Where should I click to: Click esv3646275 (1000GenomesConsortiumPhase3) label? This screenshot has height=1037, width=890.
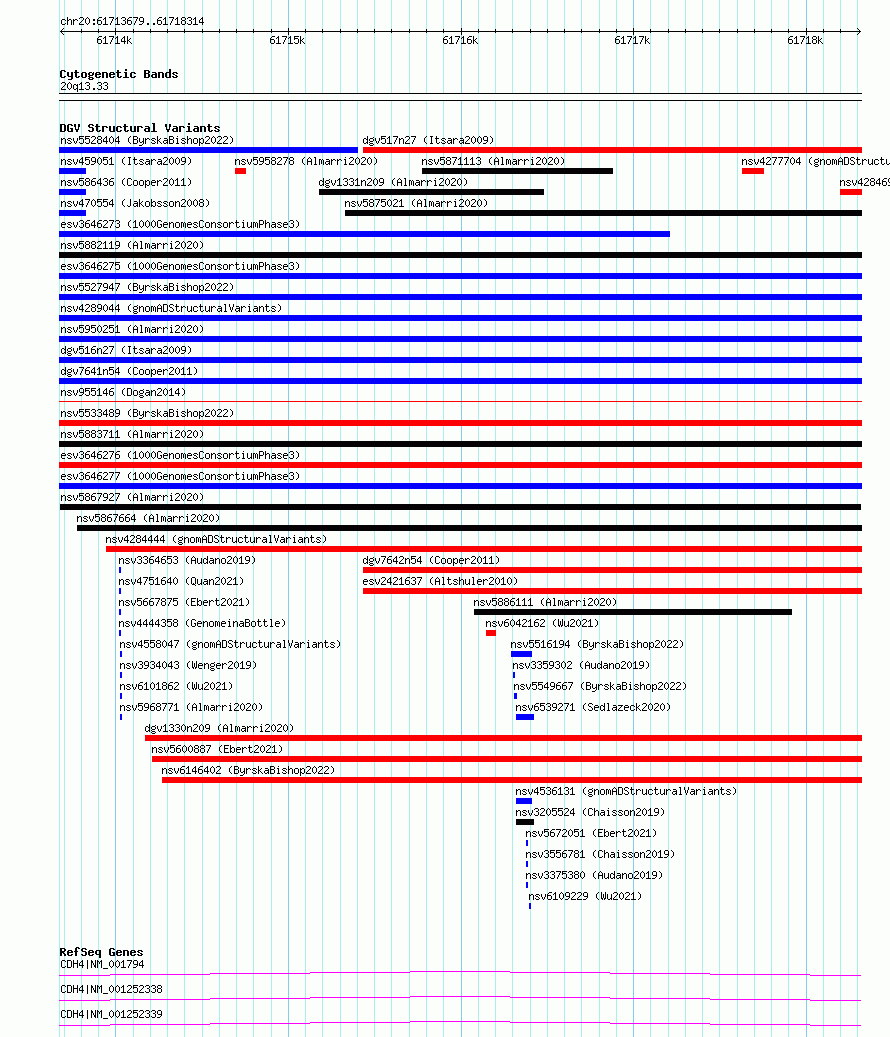pos(180,267)
